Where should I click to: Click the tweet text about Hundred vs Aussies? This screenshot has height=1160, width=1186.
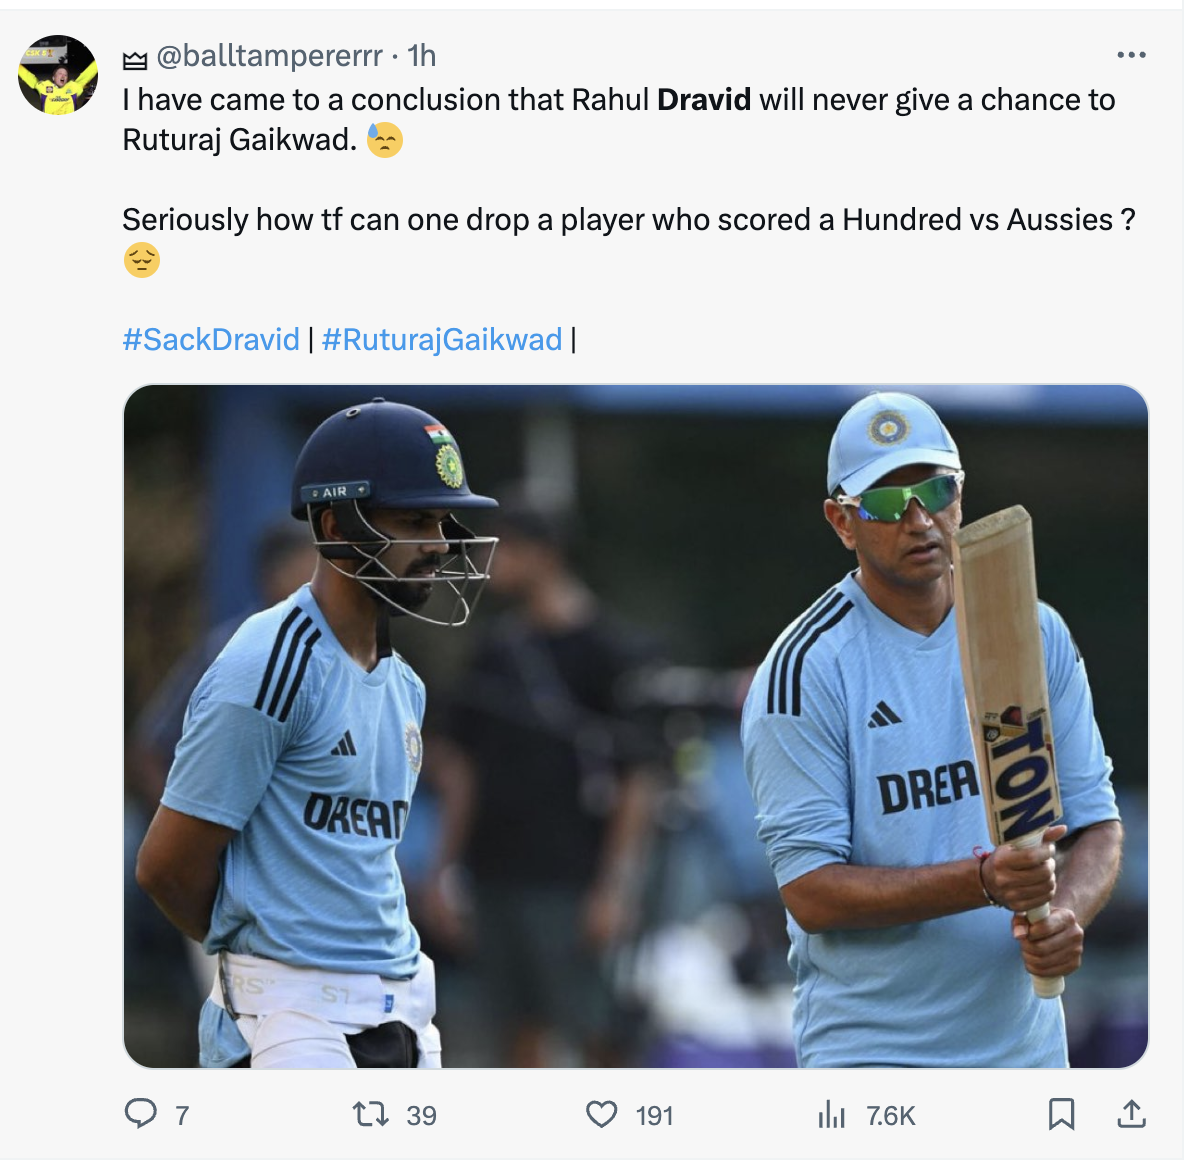(629, 220)
